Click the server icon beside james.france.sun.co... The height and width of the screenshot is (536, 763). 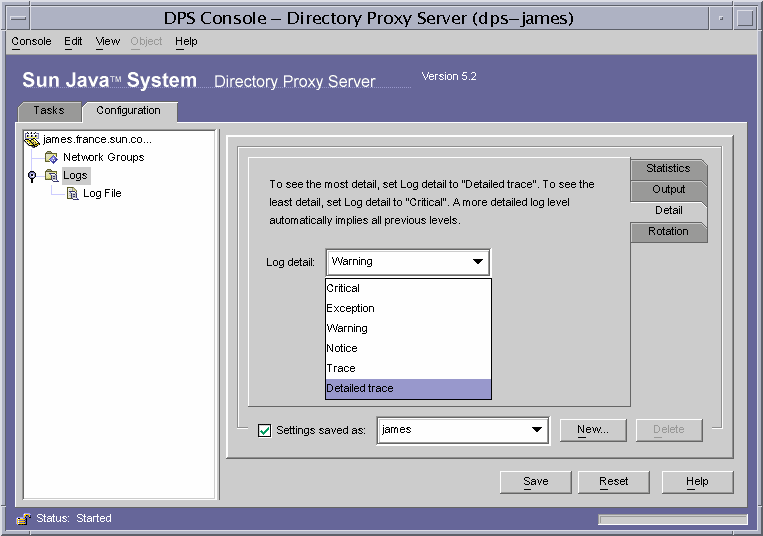32,139
